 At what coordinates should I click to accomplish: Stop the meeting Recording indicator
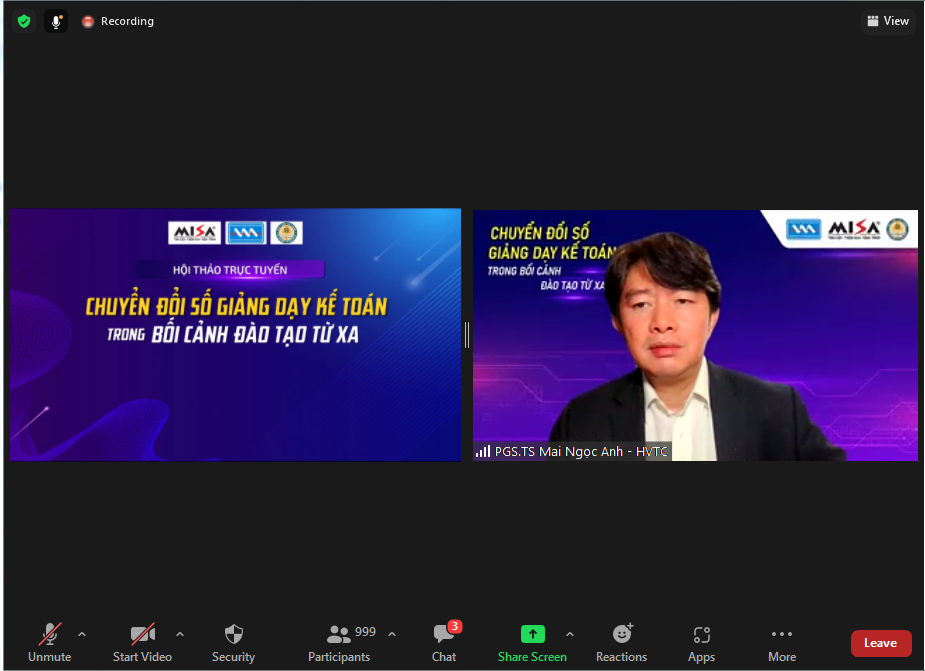pyautogui.click(x=117, y=20)
